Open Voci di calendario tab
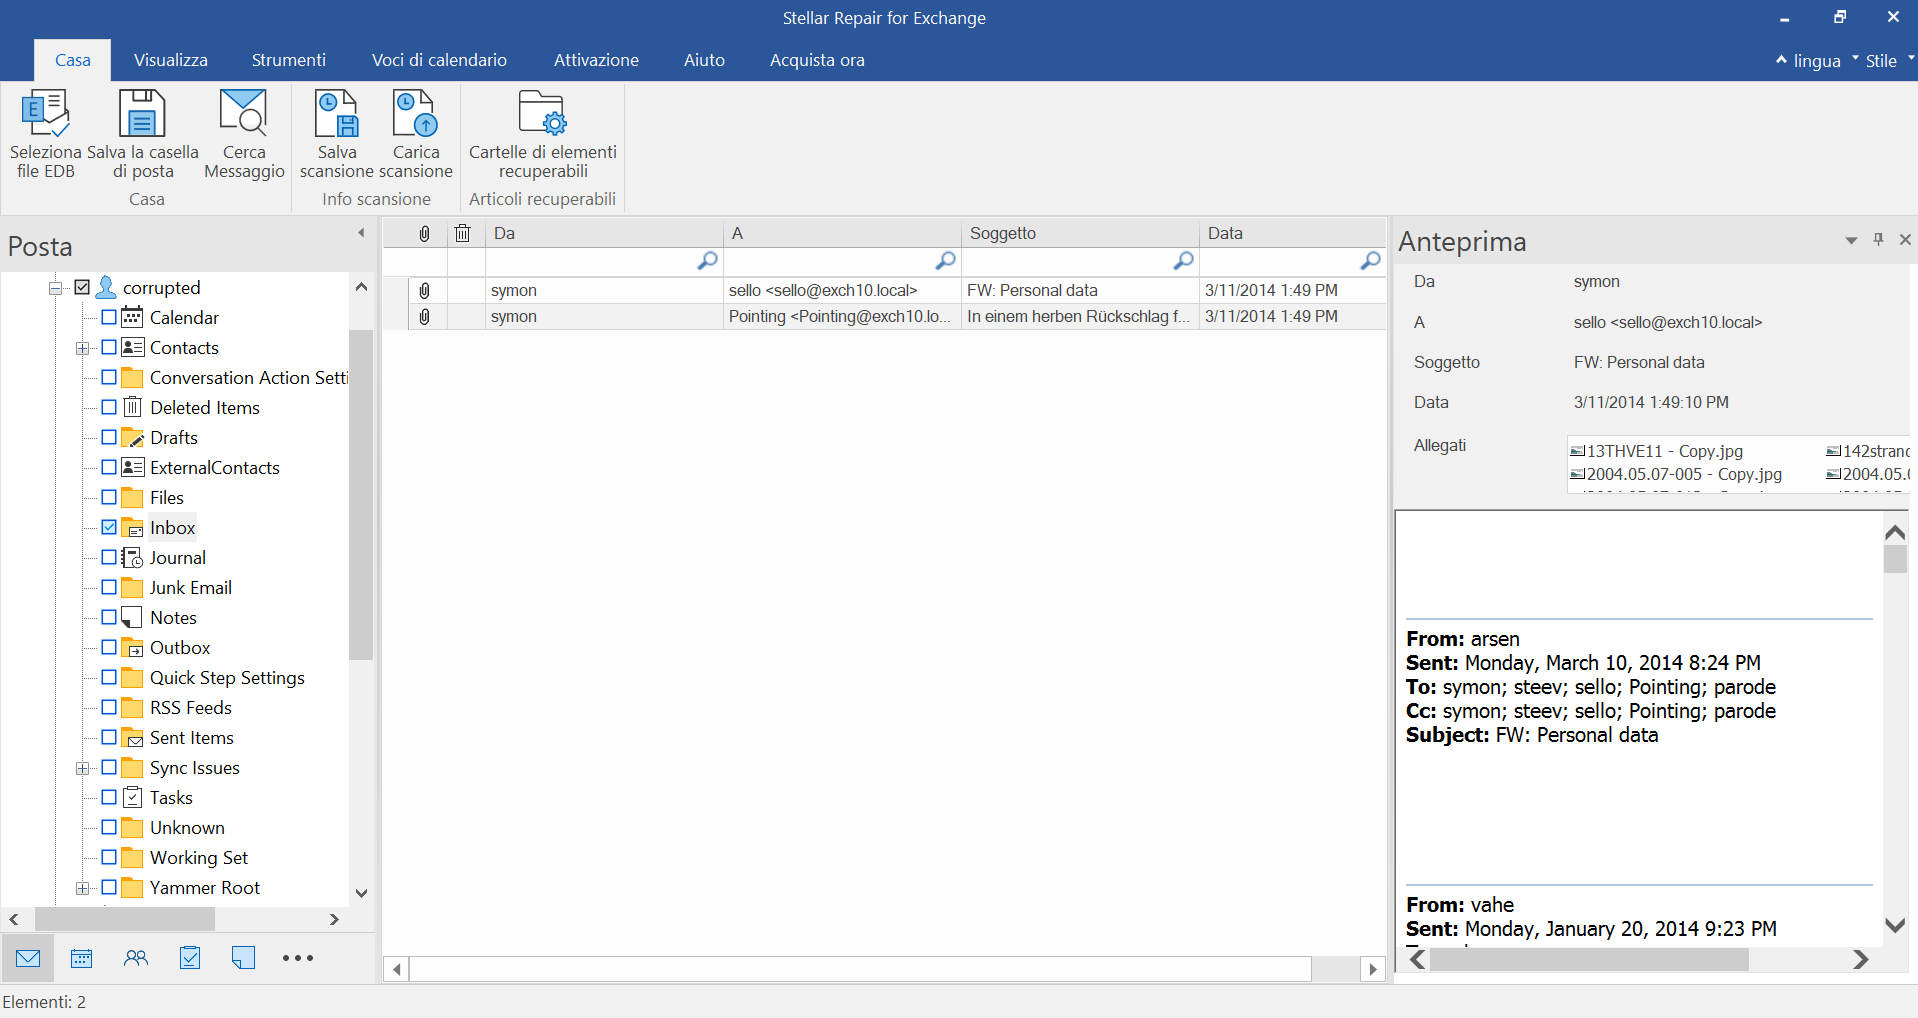This screenshot has height=1018, width=1918. coord(439,60)
